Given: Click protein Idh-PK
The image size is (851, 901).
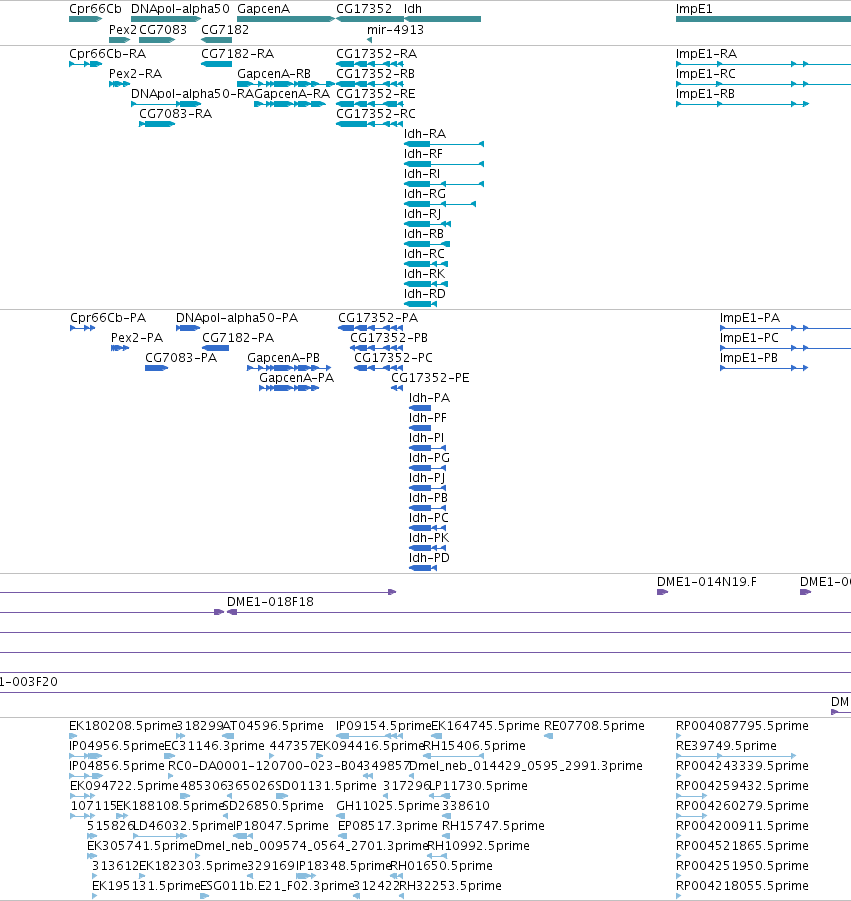Looking at the screenshot, I should click(429, 538).
